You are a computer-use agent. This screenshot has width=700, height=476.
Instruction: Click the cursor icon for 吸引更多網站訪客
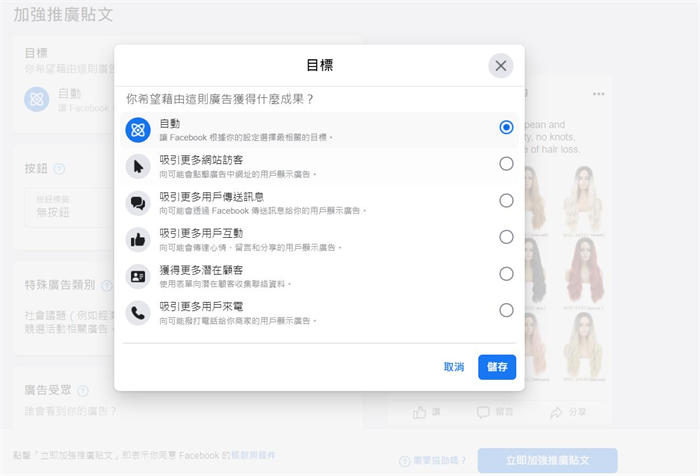[x=138, y=165]
